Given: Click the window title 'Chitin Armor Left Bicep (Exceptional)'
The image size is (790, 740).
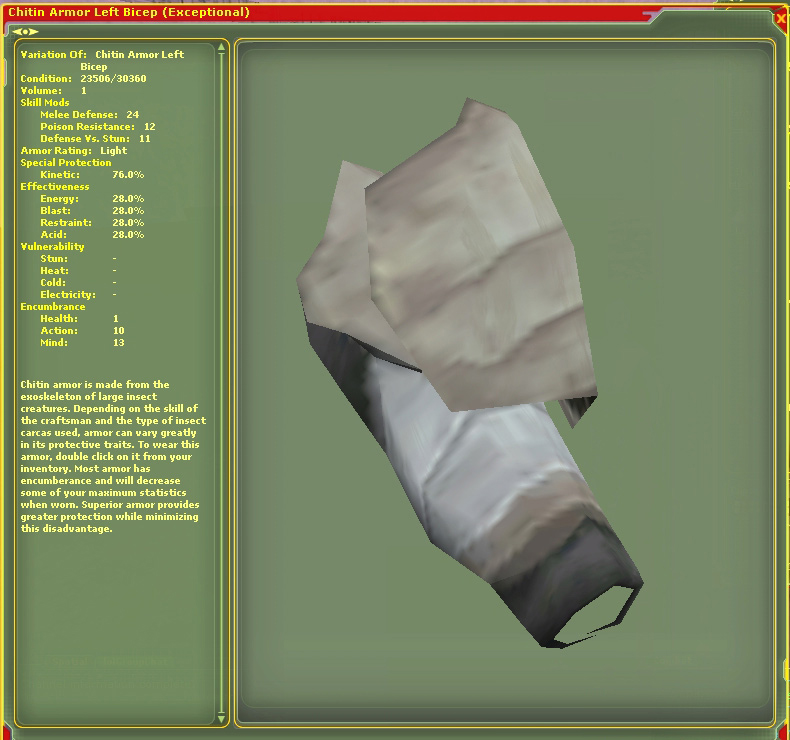Looking at the screenshot, I should (129, 12).
